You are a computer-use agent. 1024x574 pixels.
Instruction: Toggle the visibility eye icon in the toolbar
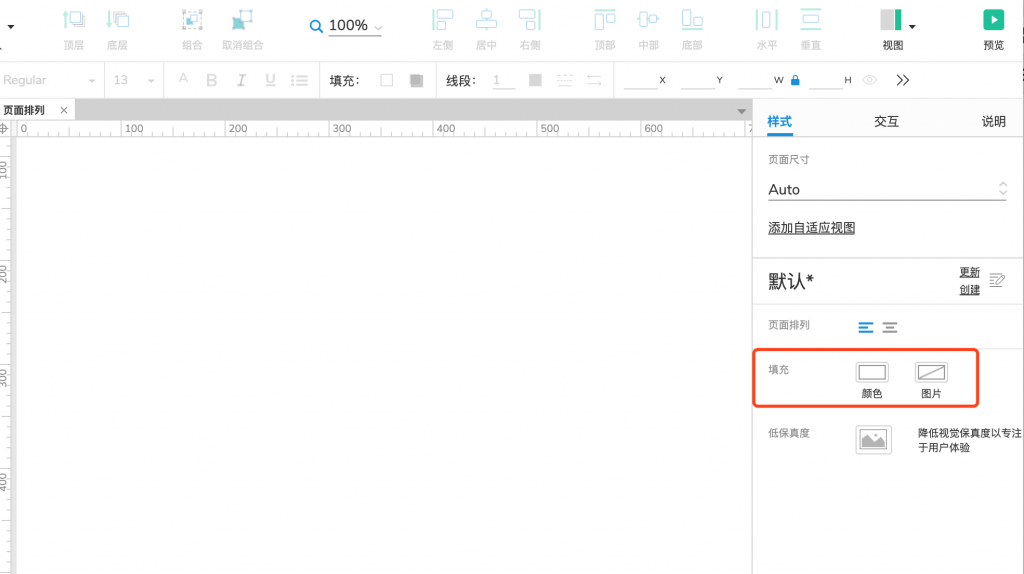(870, 80)
